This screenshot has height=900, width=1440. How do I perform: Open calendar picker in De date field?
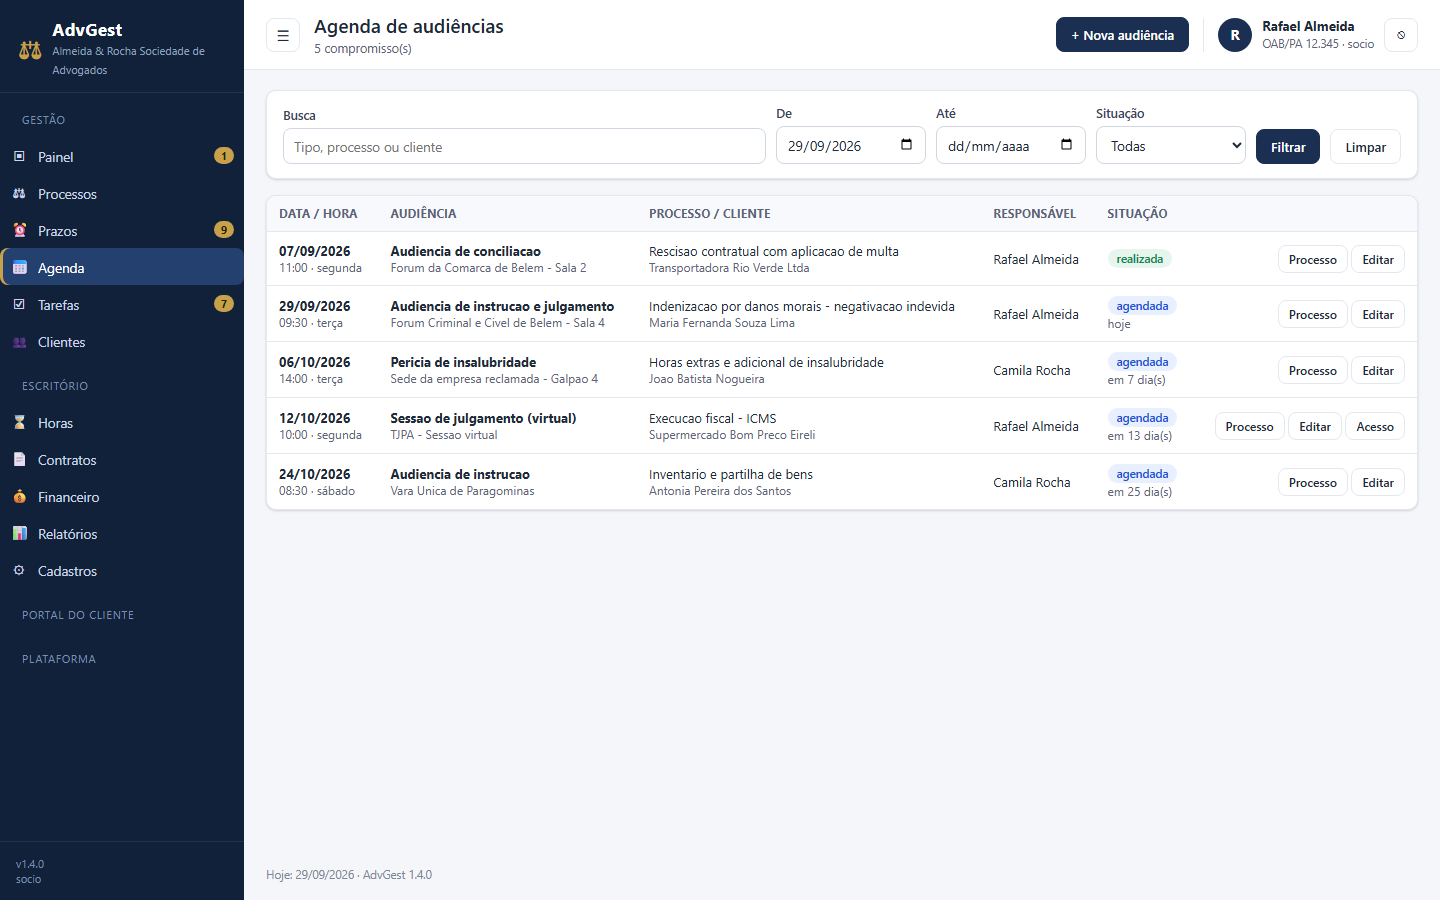click(906, 145)
